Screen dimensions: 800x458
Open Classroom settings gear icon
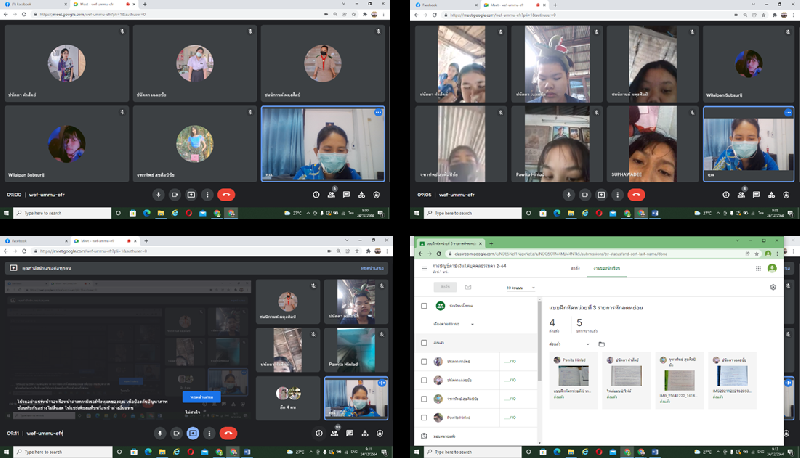point(773,287)
